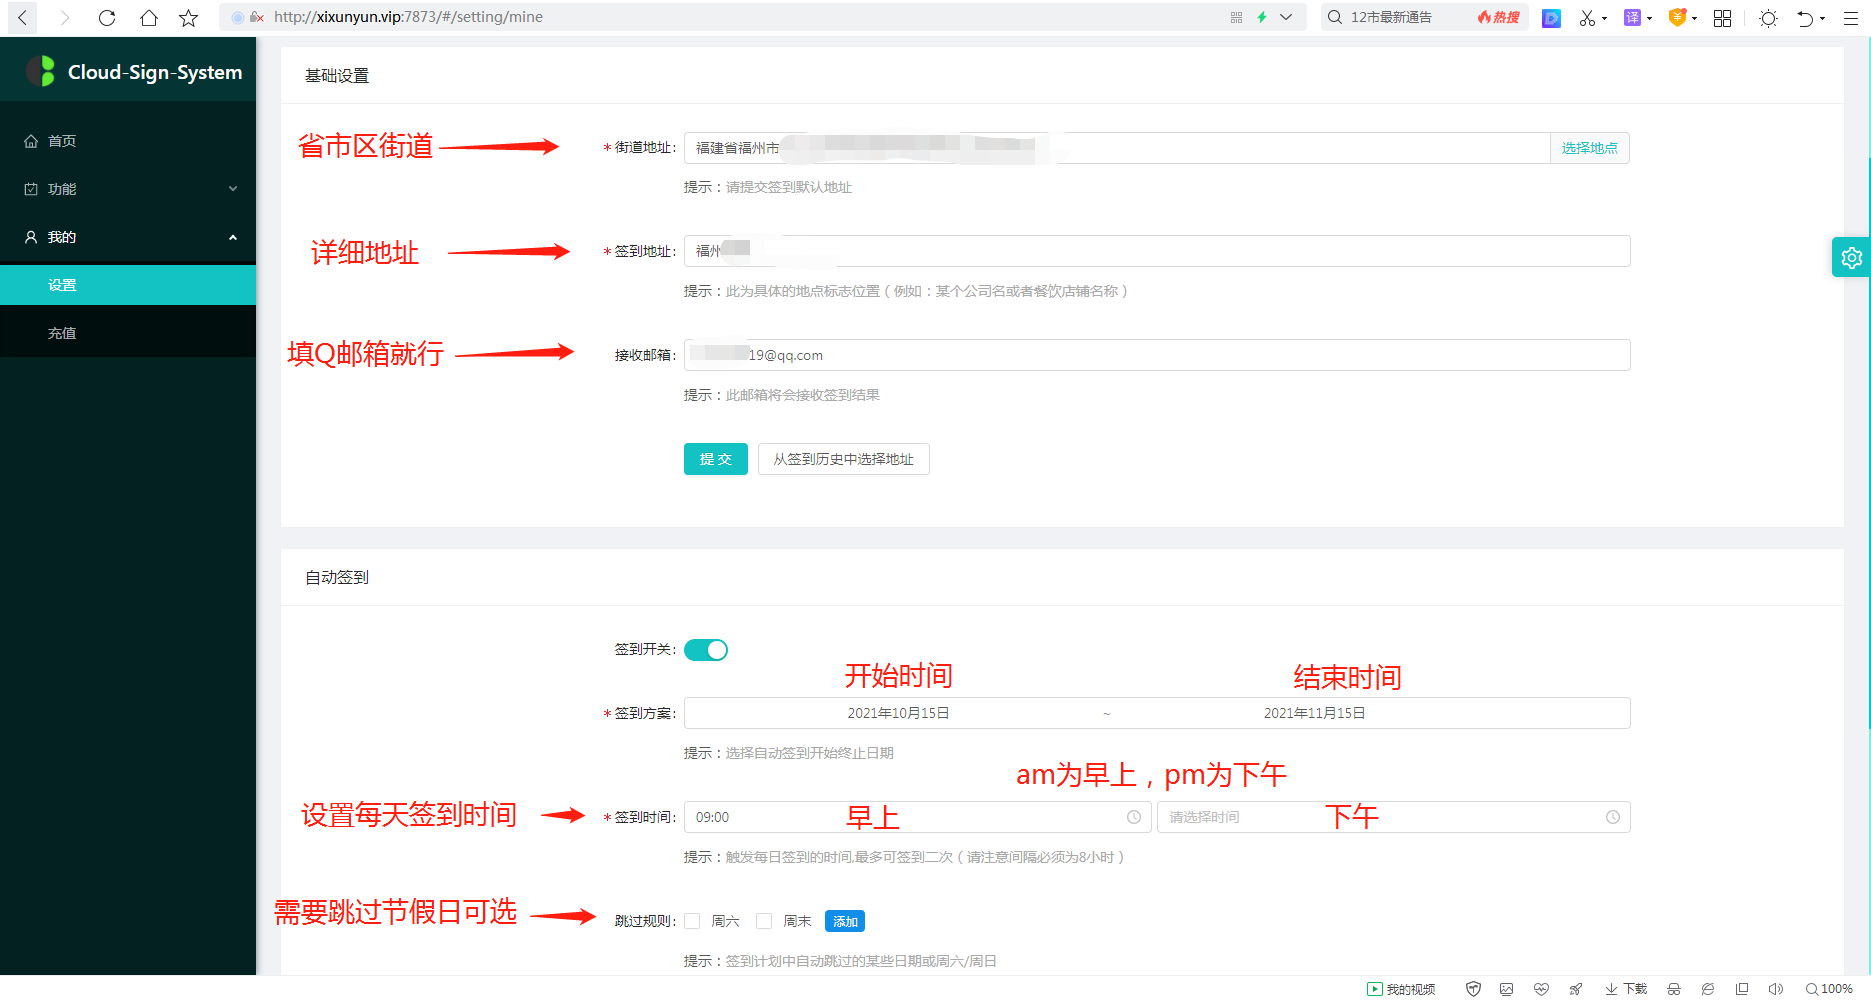Expand the translate extension dropdown arrow
1871x1000 pixels.
1649,18
